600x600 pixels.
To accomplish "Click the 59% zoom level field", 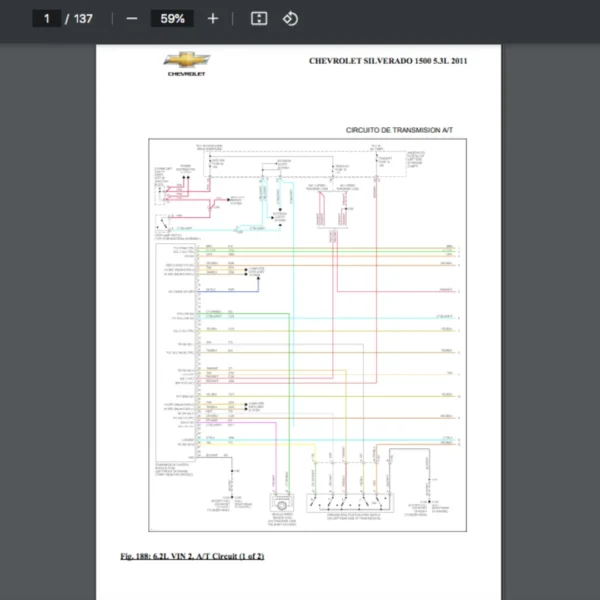I will pos(172,19).
